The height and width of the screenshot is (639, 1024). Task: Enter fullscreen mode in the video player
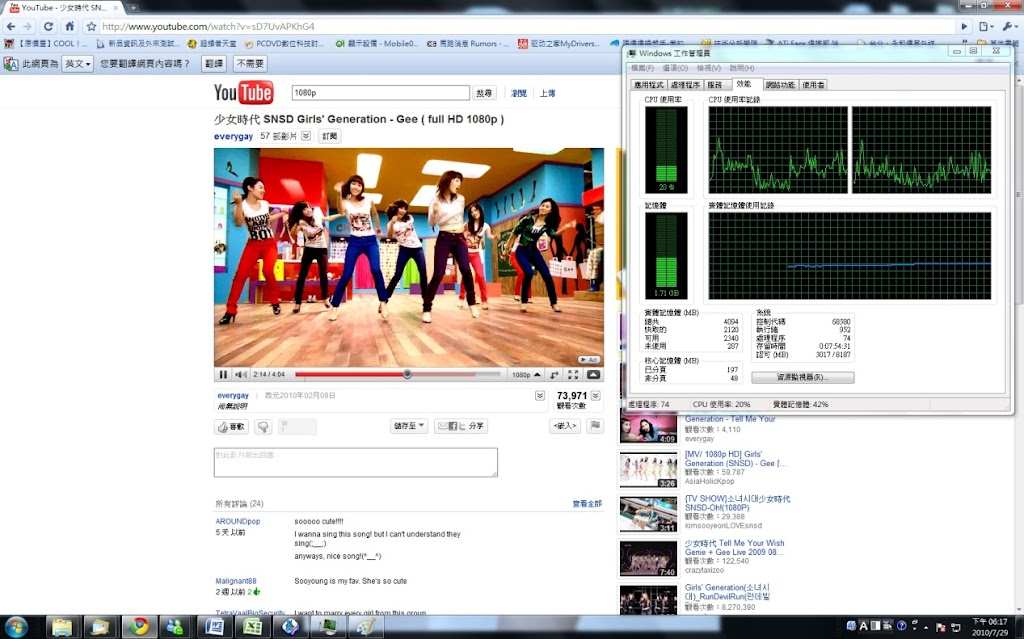573,374
